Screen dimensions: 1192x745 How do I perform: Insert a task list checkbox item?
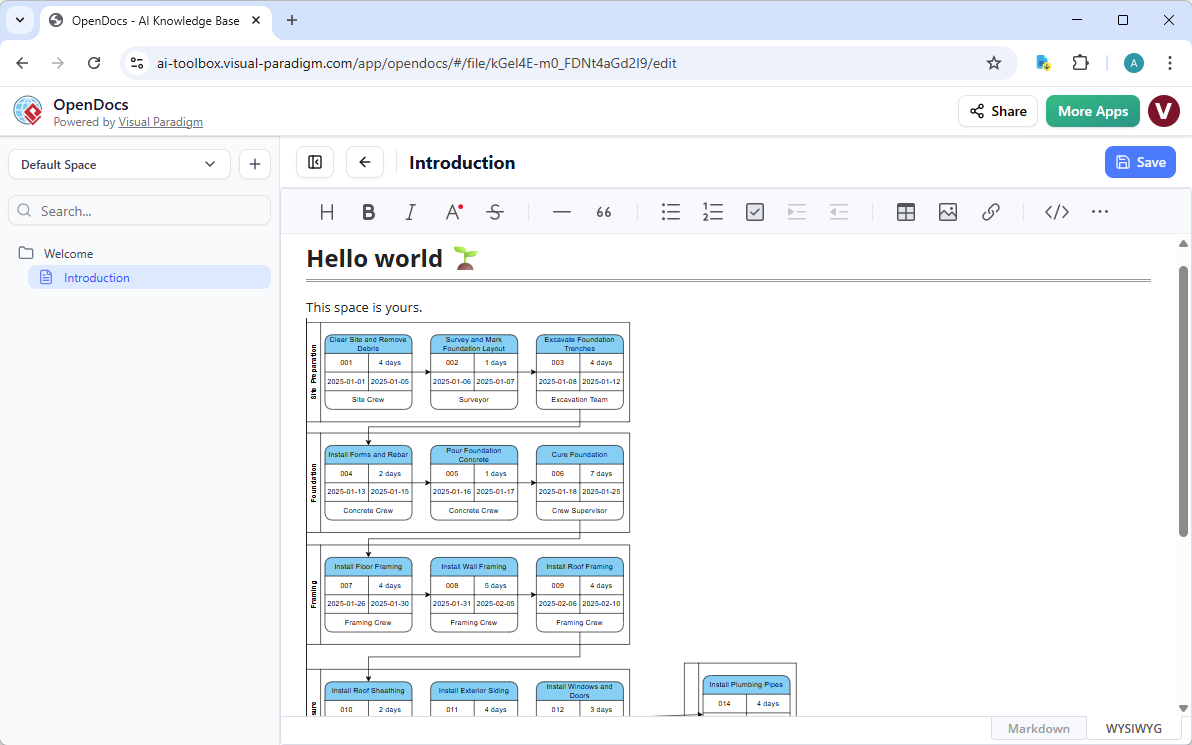754,212
